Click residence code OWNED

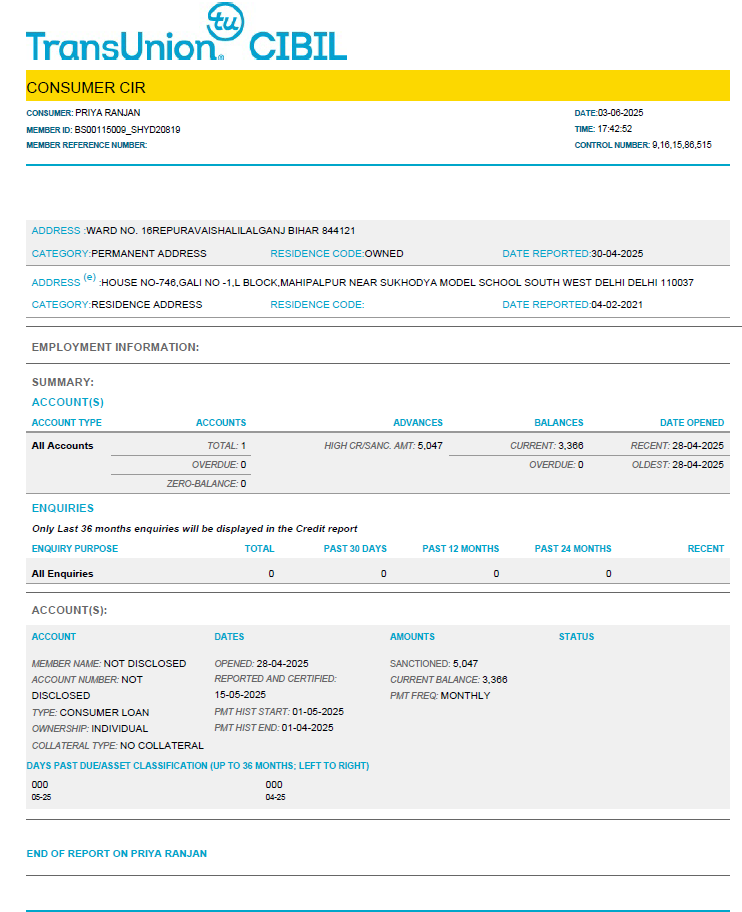(384, 254)
